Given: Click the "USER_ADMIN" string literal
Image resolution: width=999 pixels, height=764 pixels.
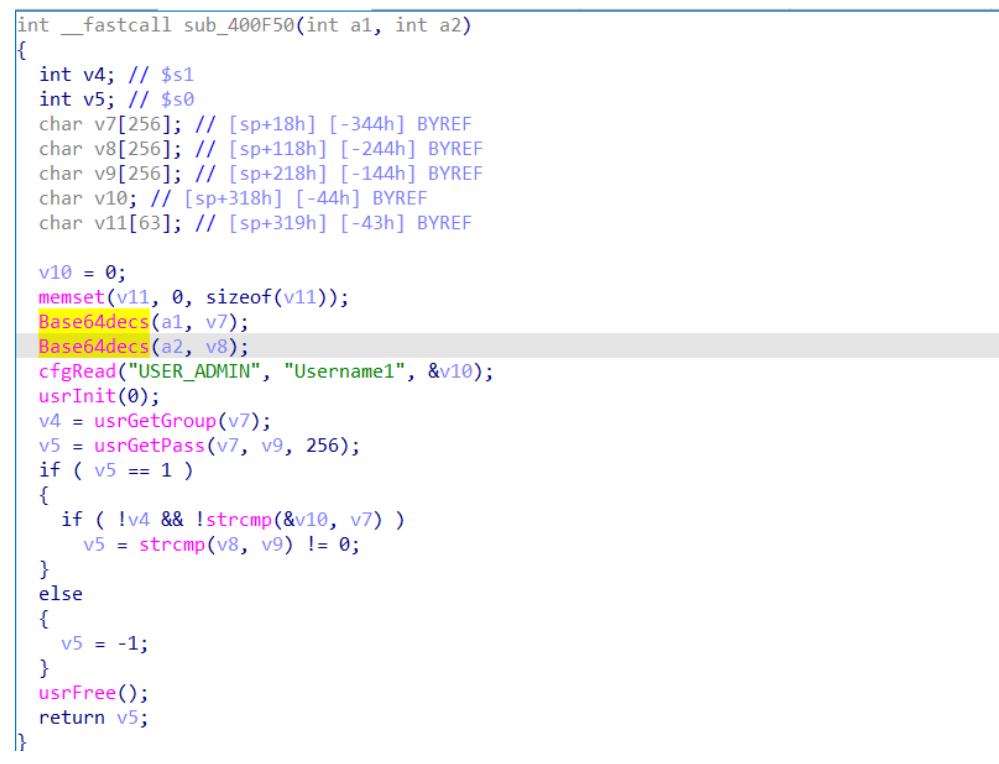Looking at the screenshot, I should click(194, 372).
